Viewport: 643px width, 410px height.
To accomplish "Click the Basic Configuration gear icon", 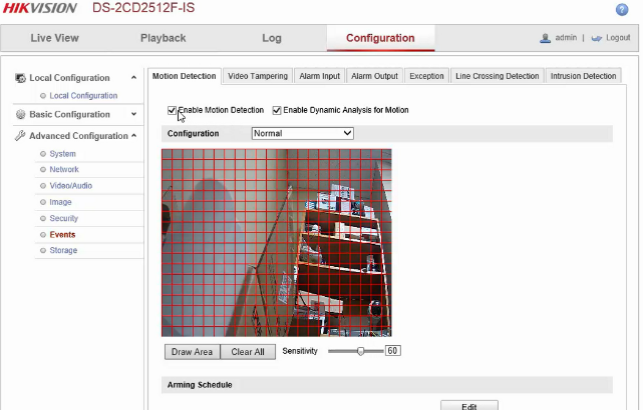I will click(20, 114).
